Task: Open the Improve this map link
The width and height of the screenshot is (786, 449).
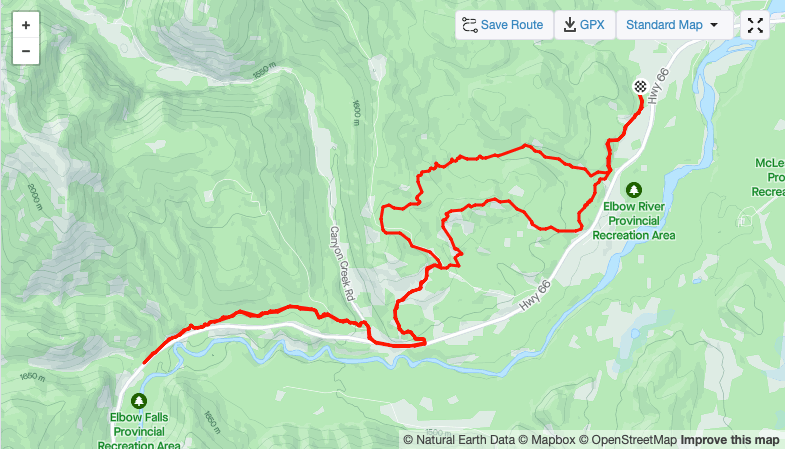Action: pos(729,440)
